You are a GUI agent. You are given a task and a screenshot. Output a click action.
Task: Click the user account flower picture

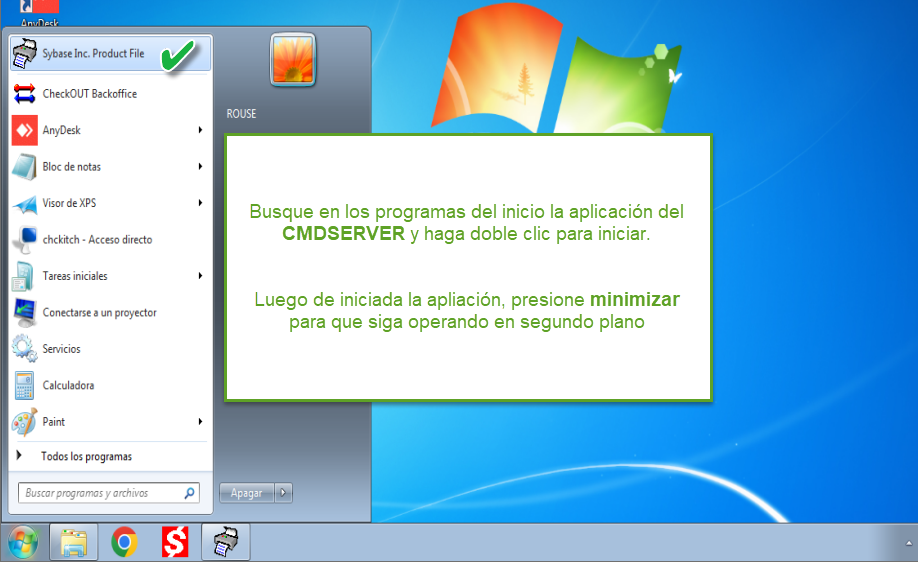coord(293,60)
